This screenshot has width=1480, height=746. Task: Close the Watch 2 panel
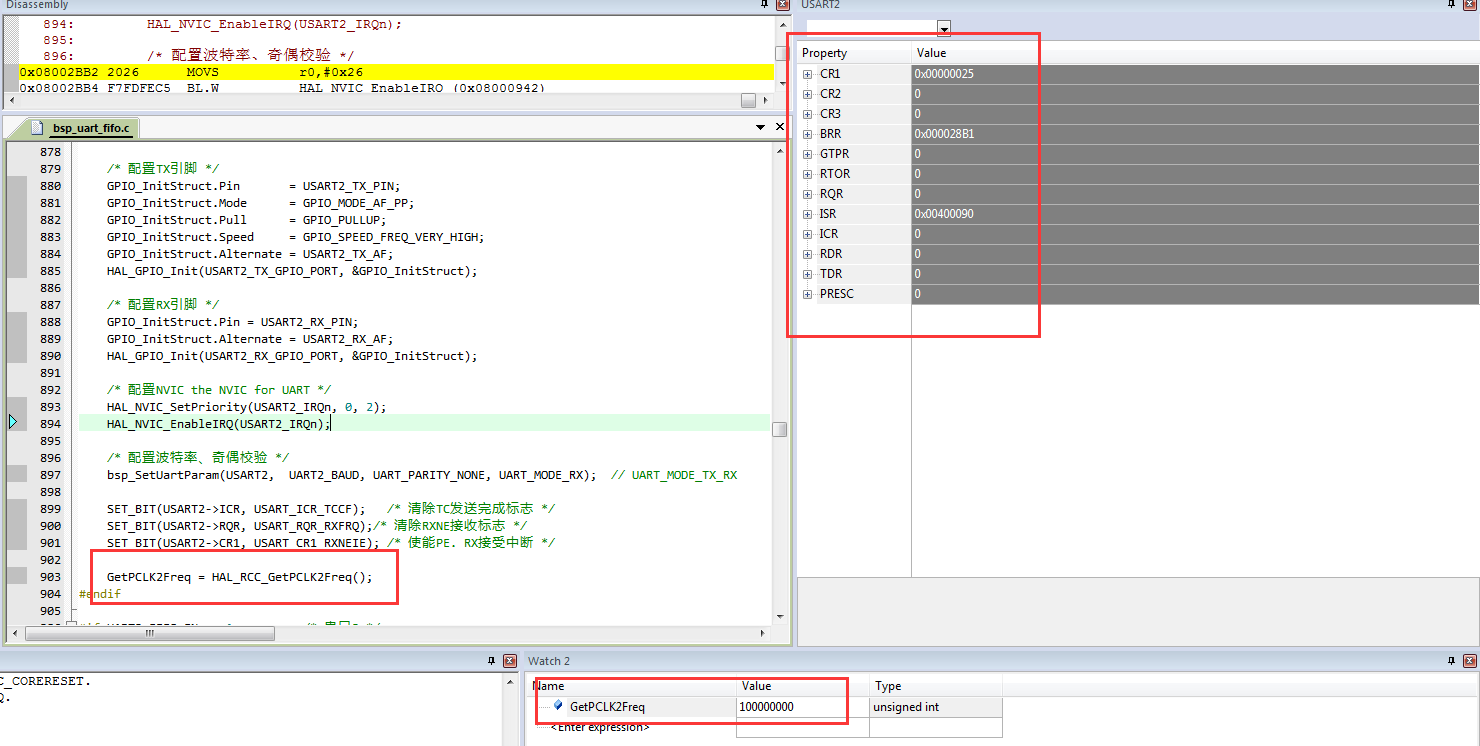click(x=1469, y=661)
